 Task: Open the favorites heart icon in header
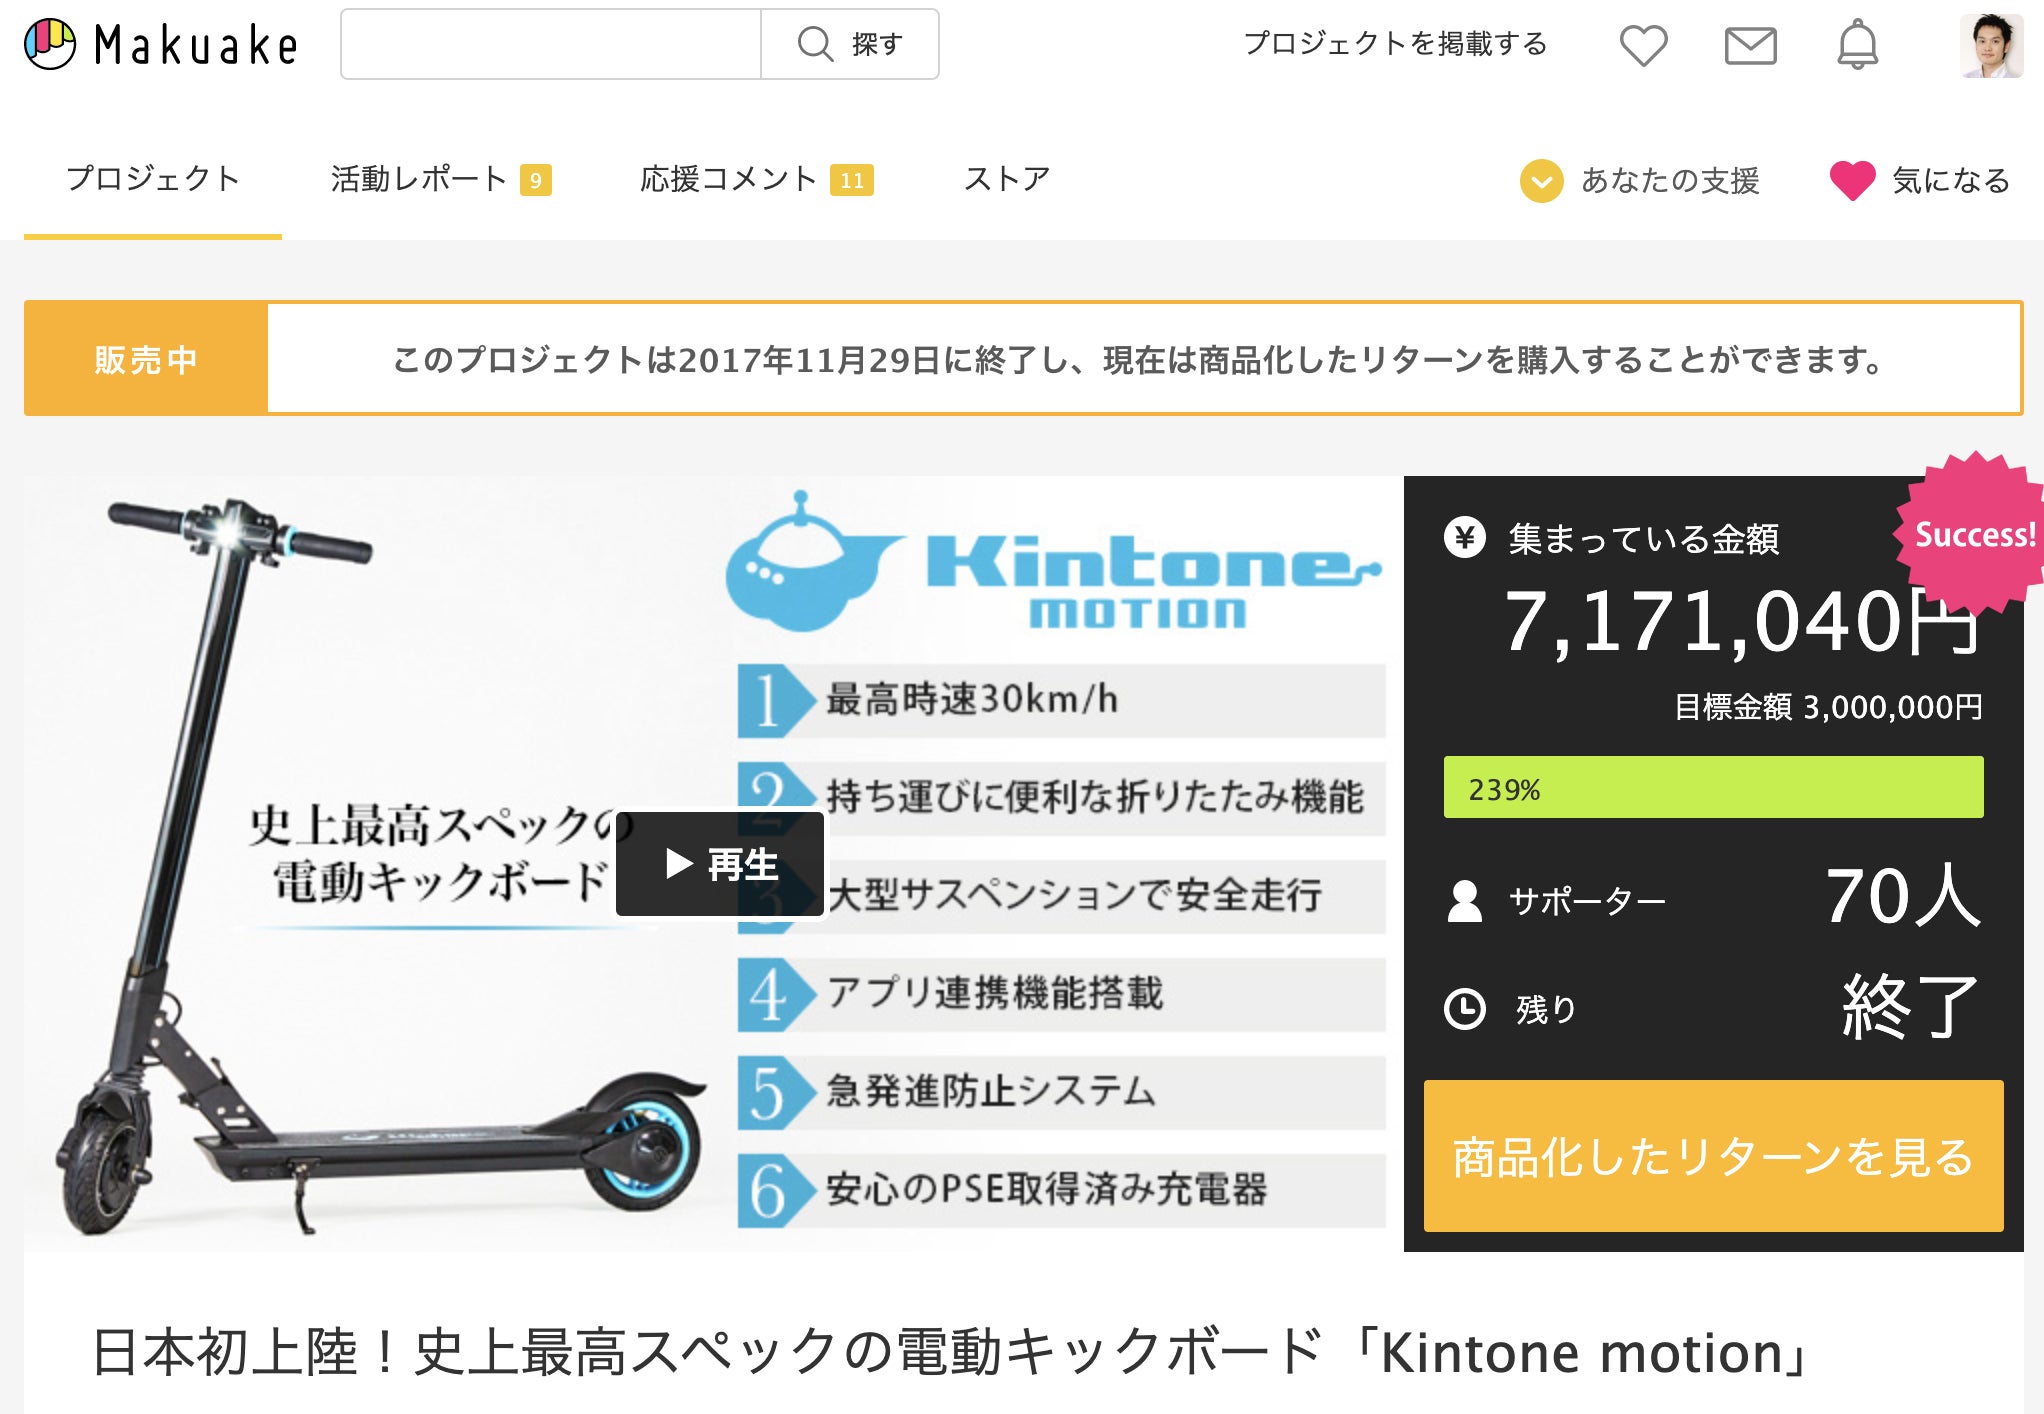(x=1644, y=45)
